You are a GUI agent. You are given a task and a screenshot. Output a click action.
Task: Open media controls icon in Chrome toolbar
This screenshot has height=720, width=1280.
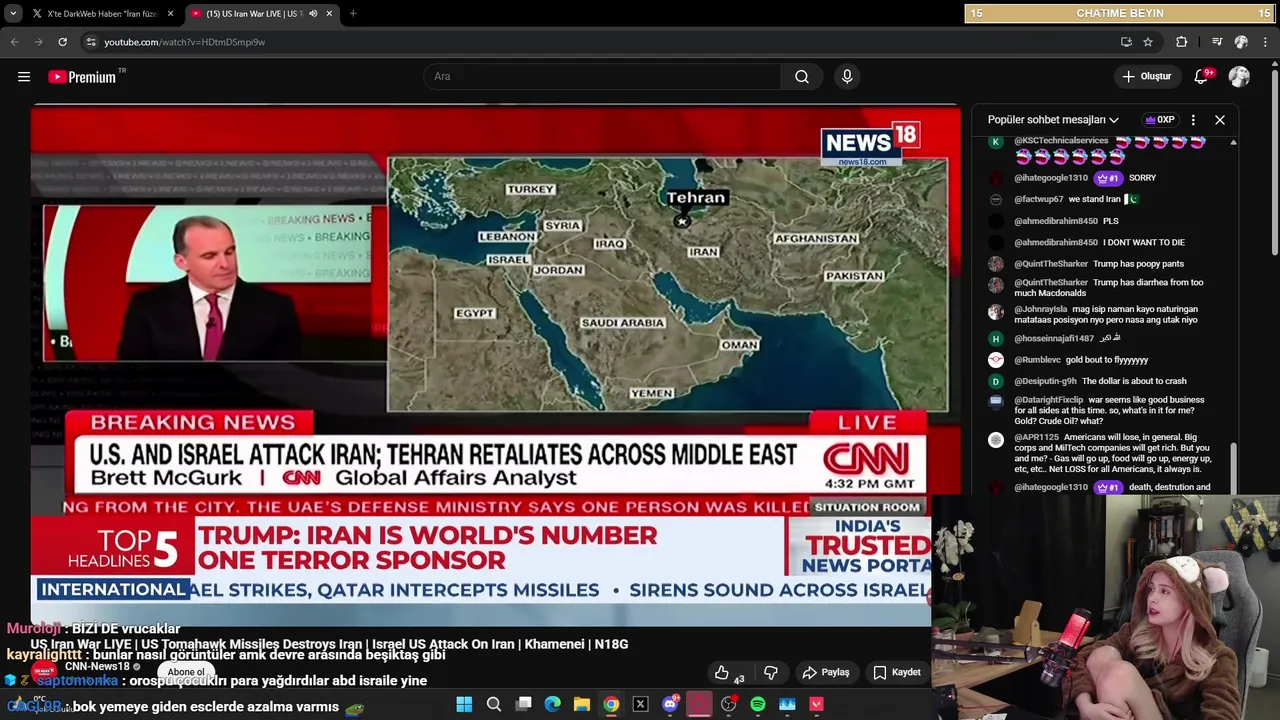1217,42
